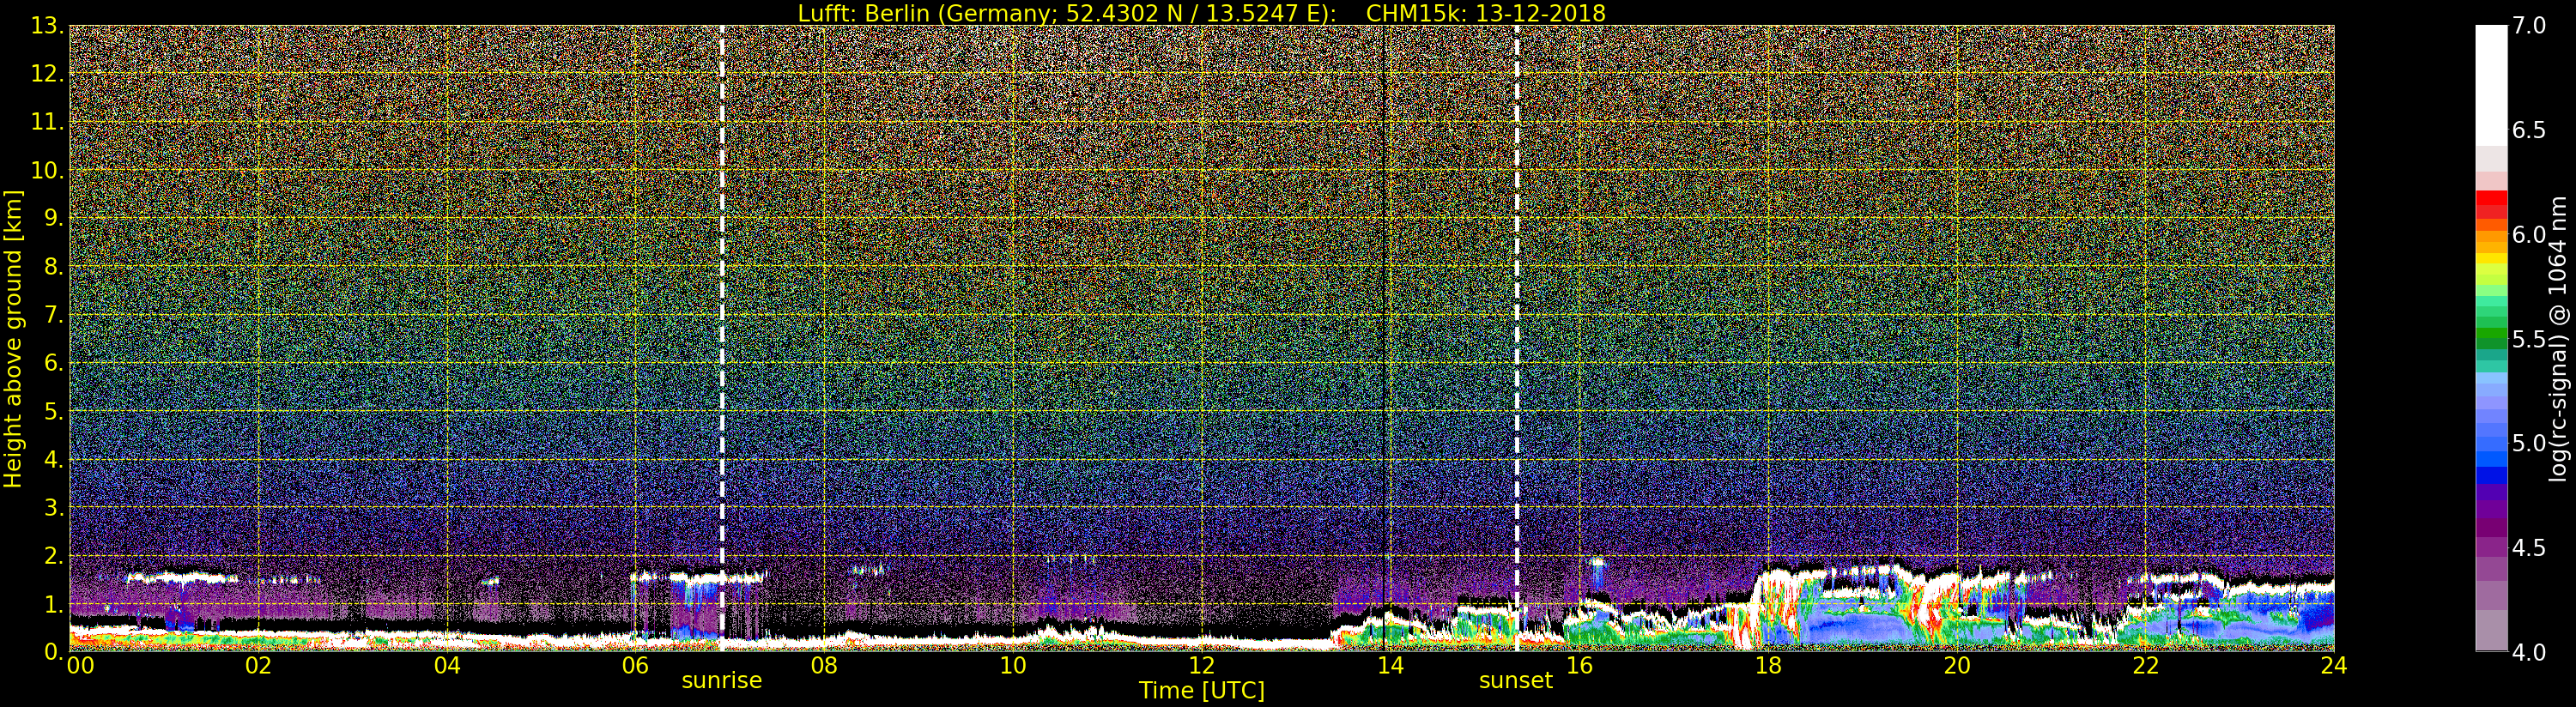Click the '13.' height axis tick label
The image size is (2576, 707).
(47, 26)
